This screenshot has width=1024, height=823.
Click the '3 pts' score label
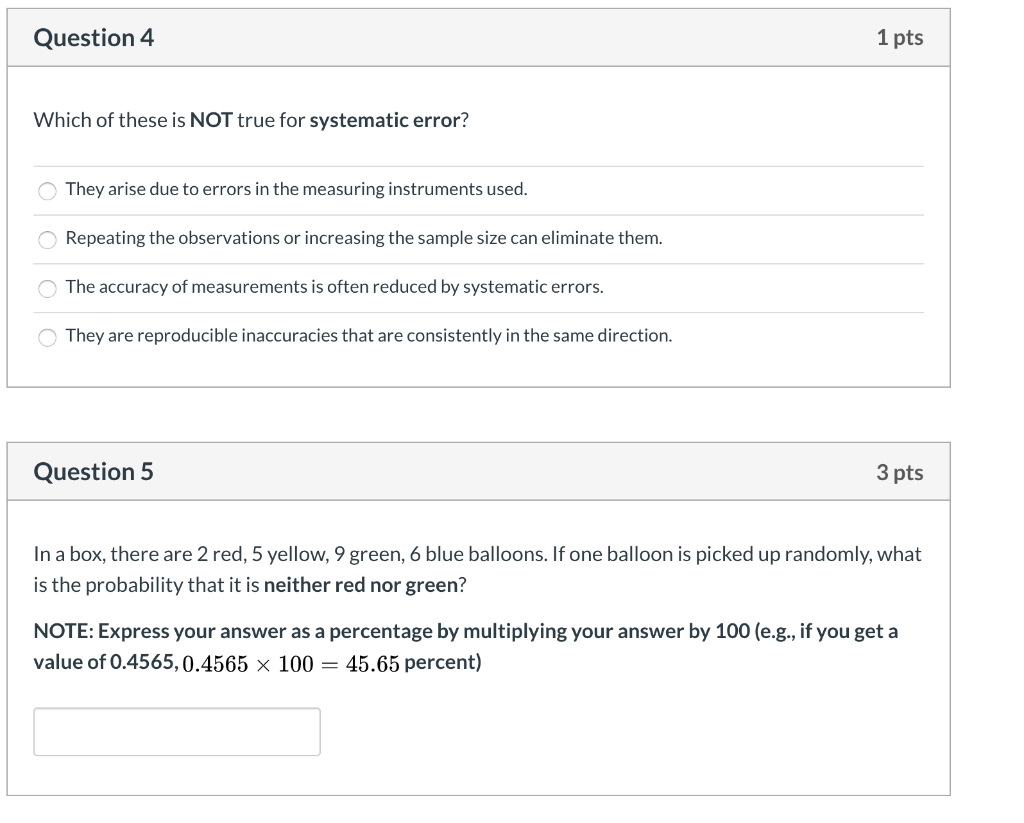899,472
